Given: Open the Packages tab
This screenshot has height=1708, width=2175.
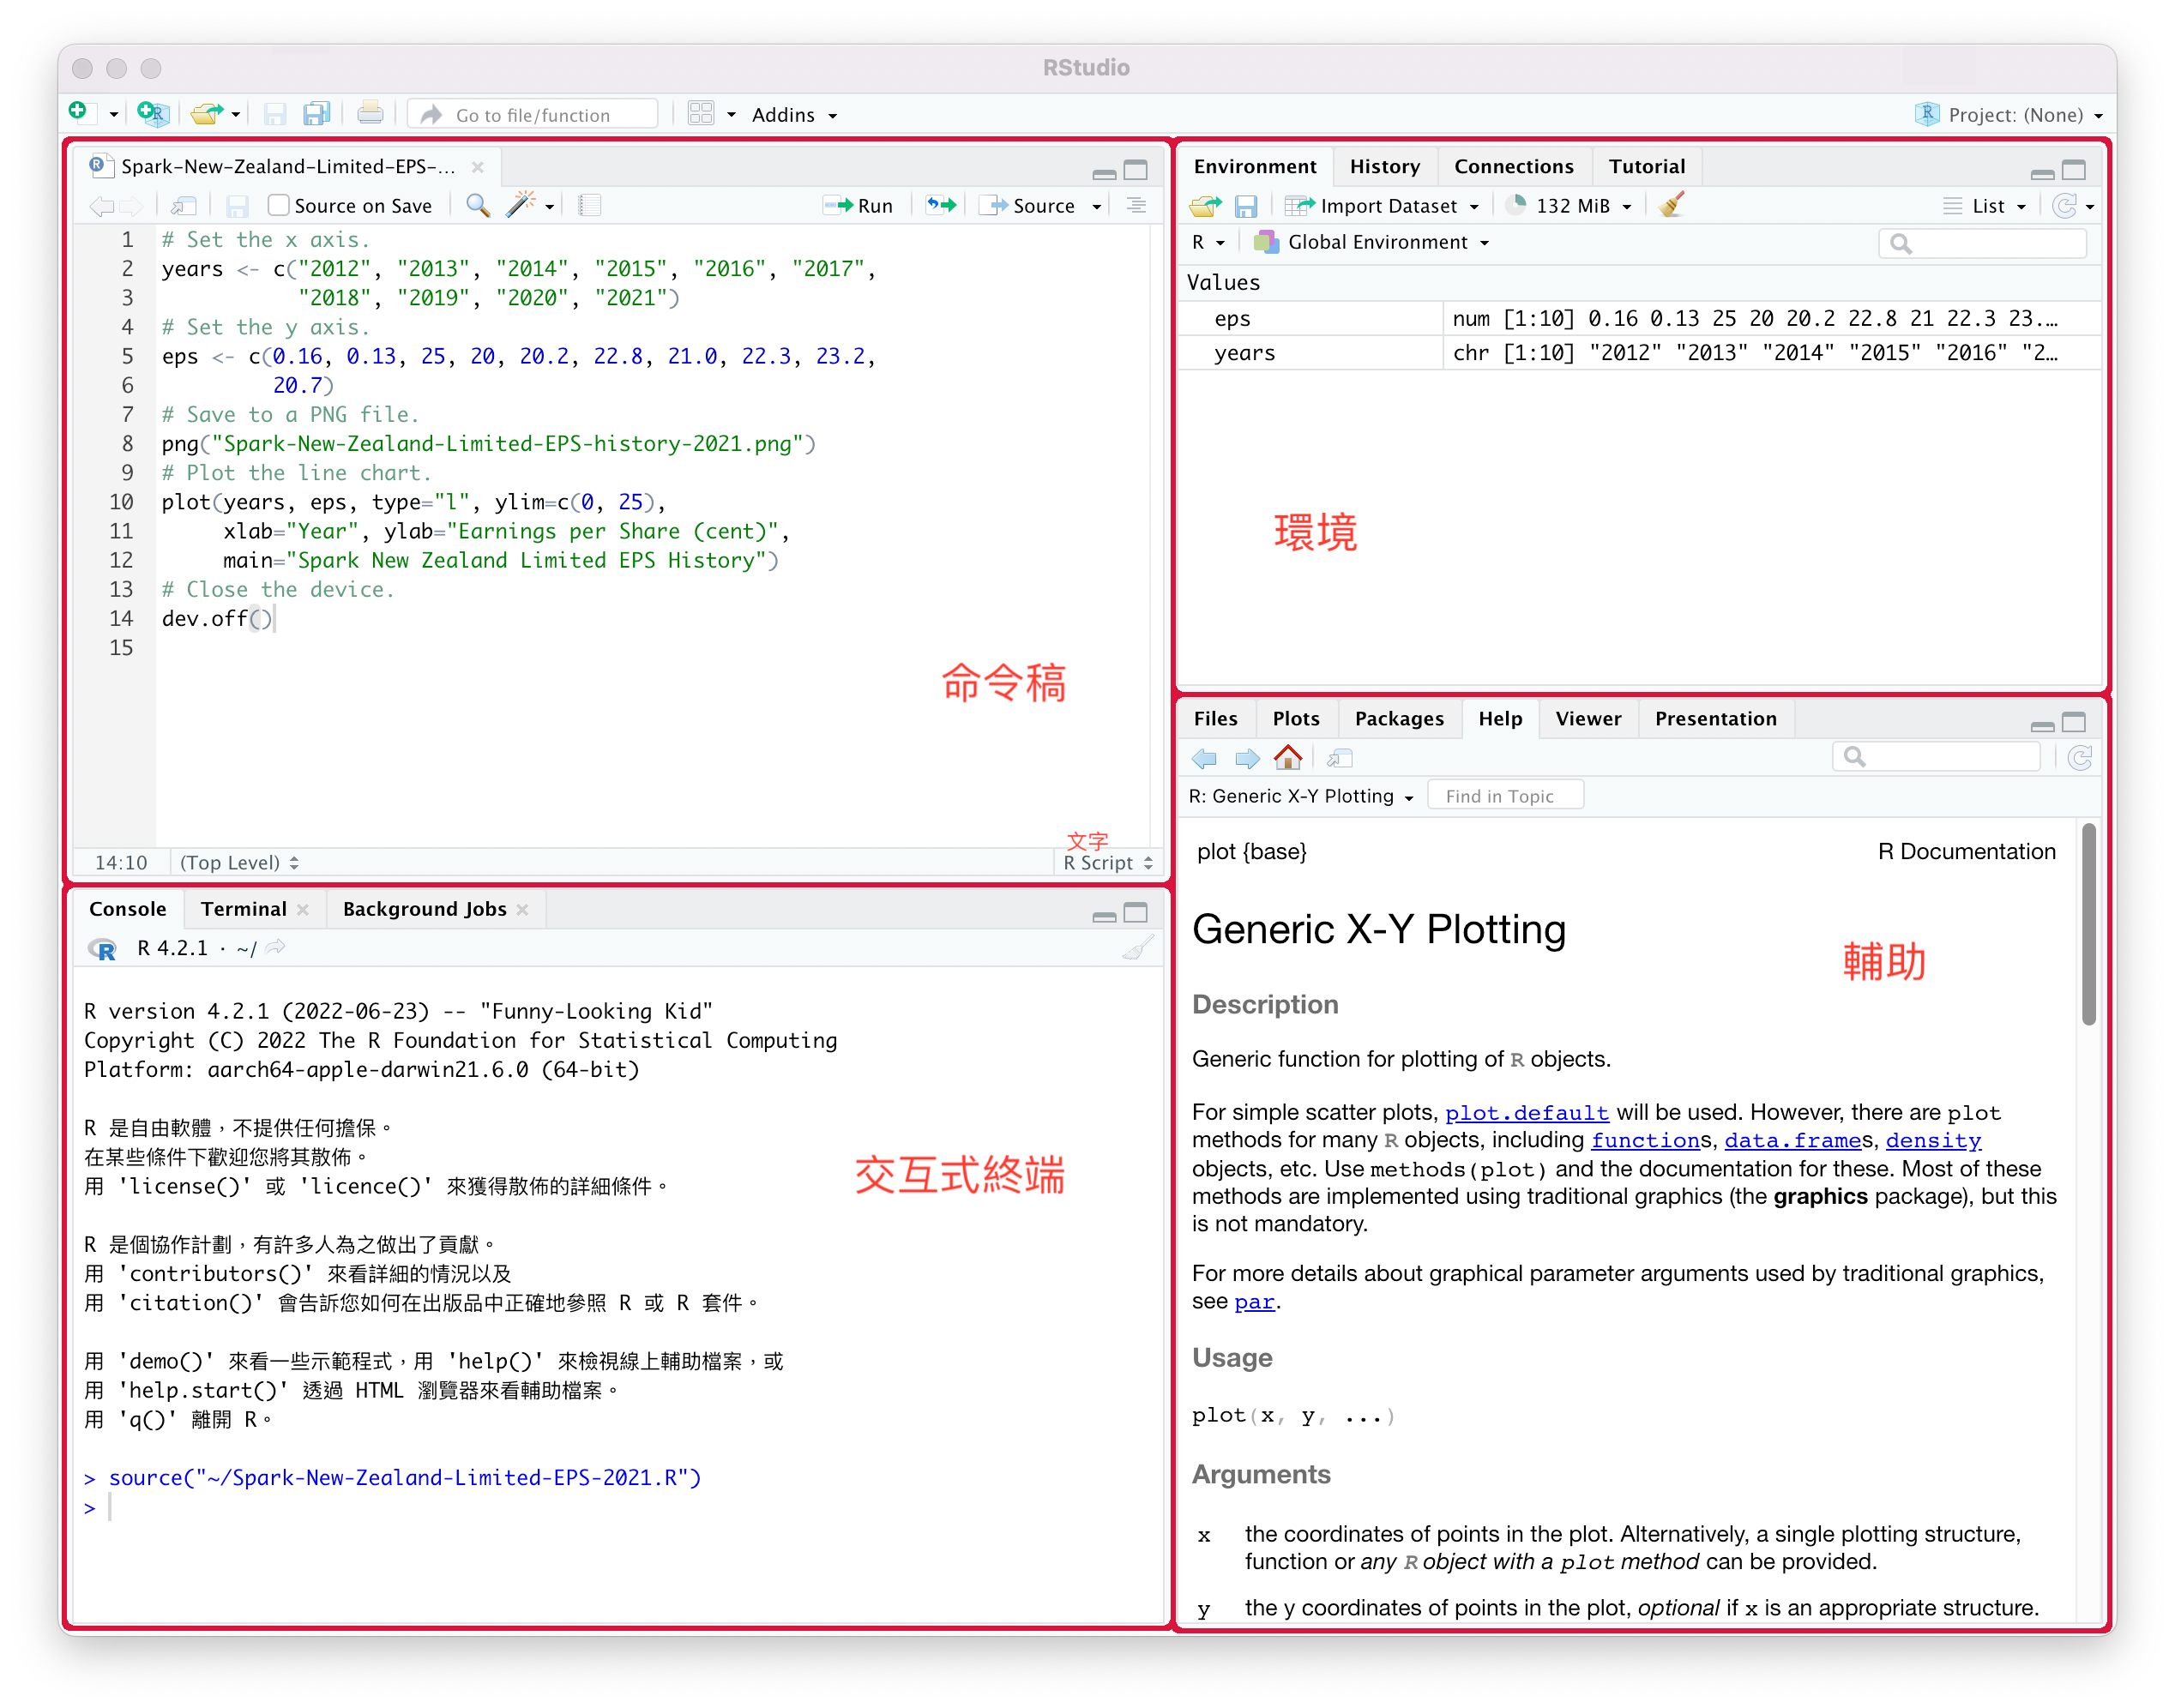Looking at the screenshot, I should (x=1399, y=718).
